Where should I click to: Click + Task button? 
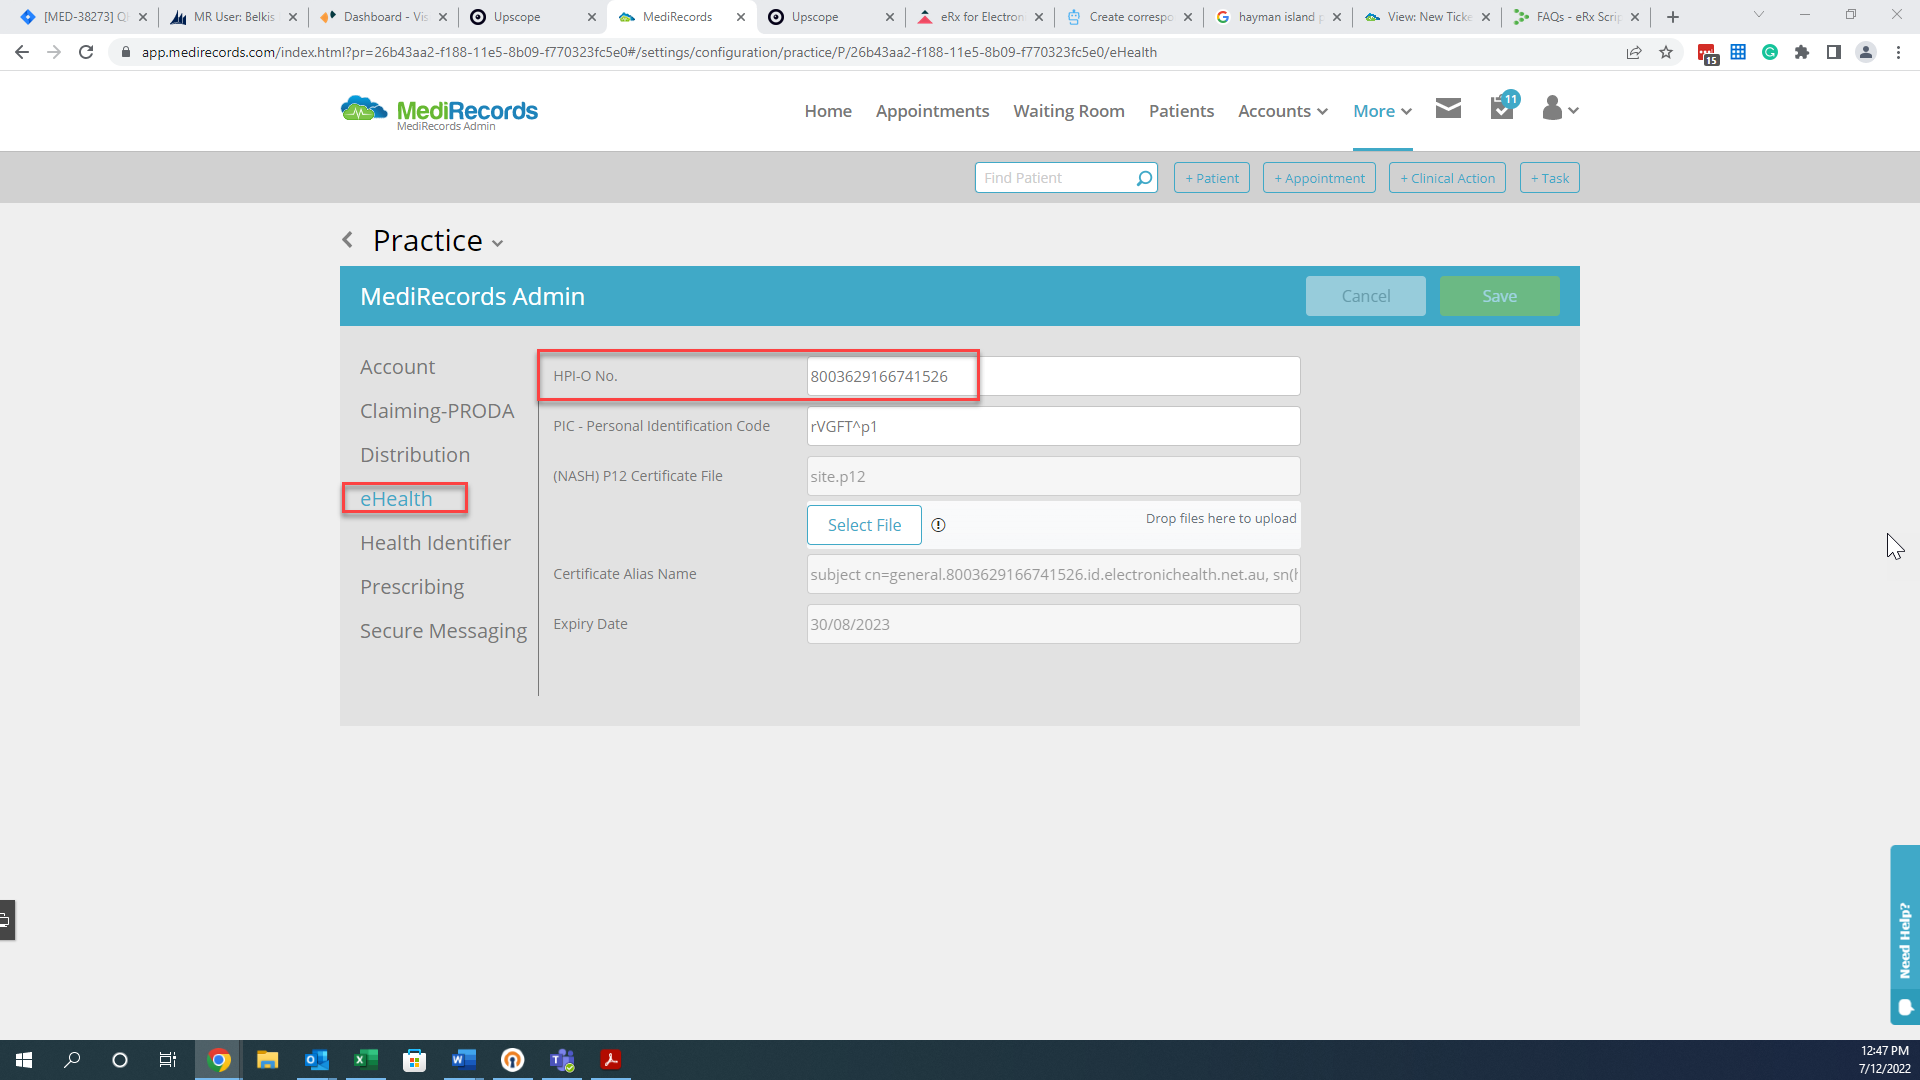point(1549,178)
